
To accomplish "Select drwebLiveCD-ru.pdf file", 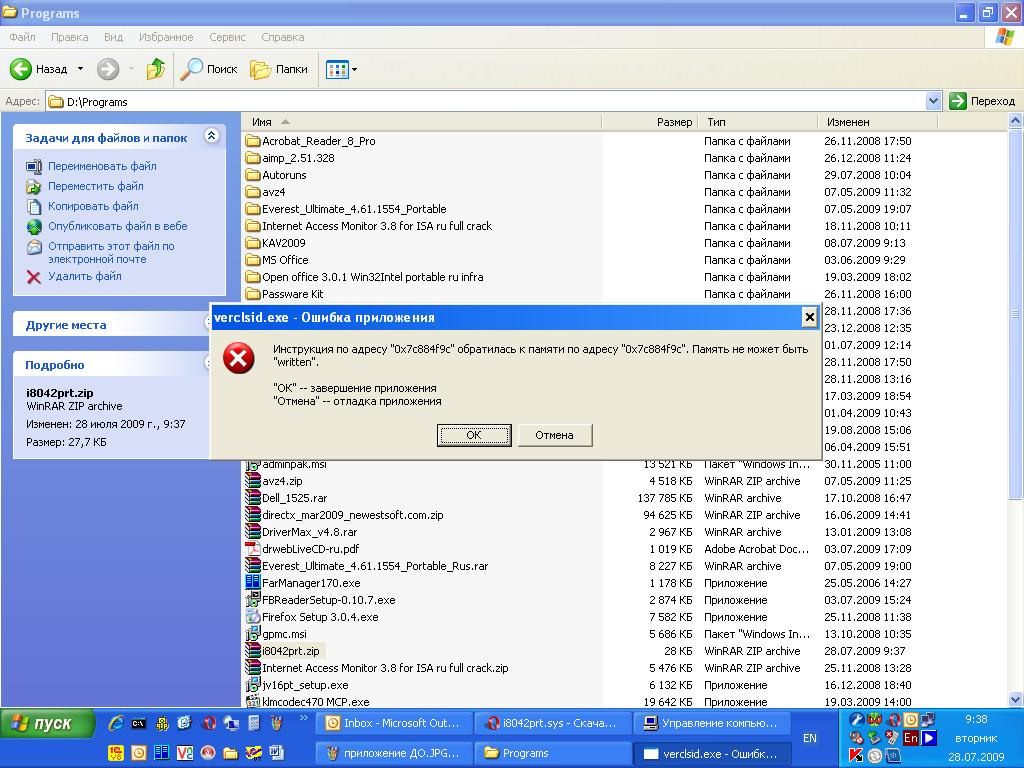I will coord(310,549).
